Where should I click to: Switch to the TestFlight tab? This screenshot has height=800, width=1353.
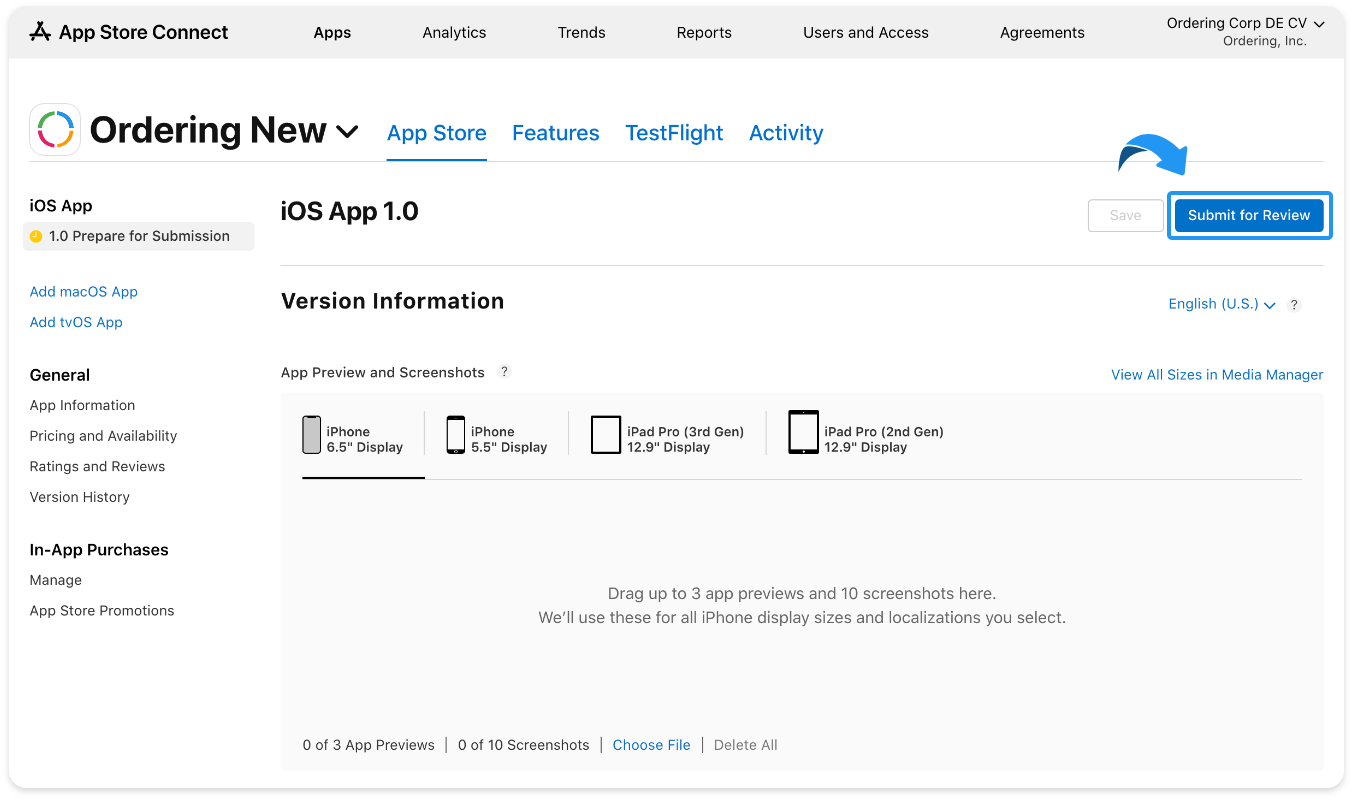click(x=674, y=133)
